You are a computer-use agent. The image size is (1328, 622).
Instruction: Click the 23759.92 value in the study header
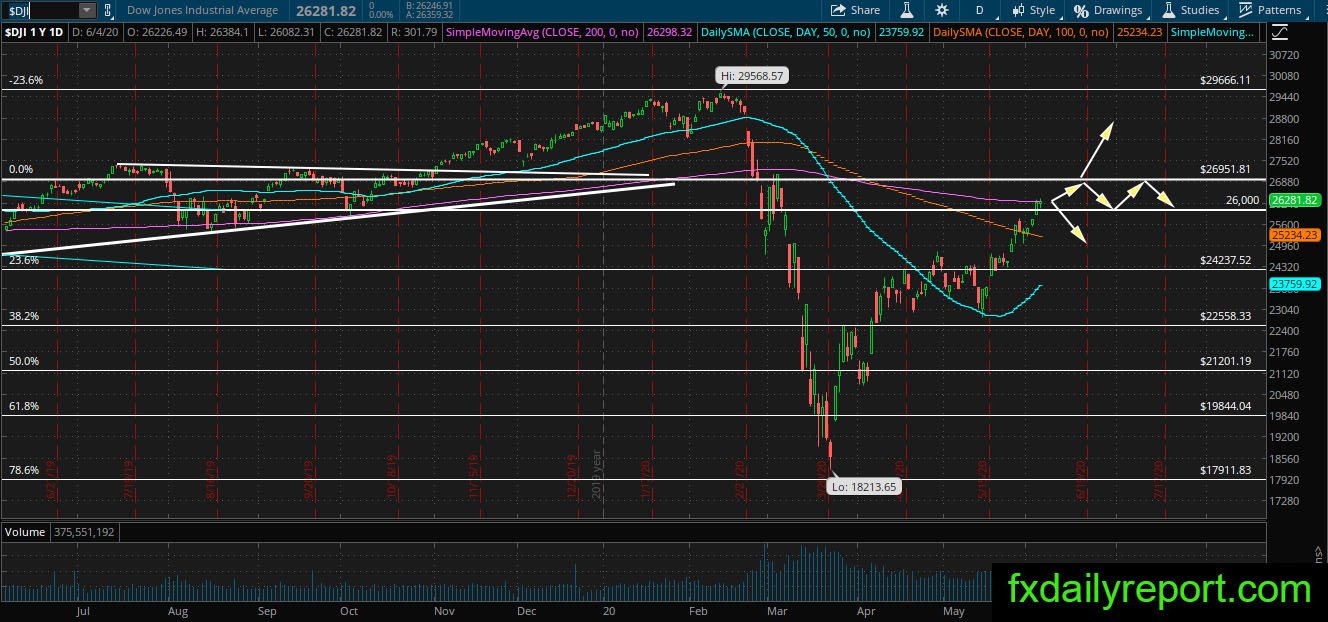(x=902, y=33)
